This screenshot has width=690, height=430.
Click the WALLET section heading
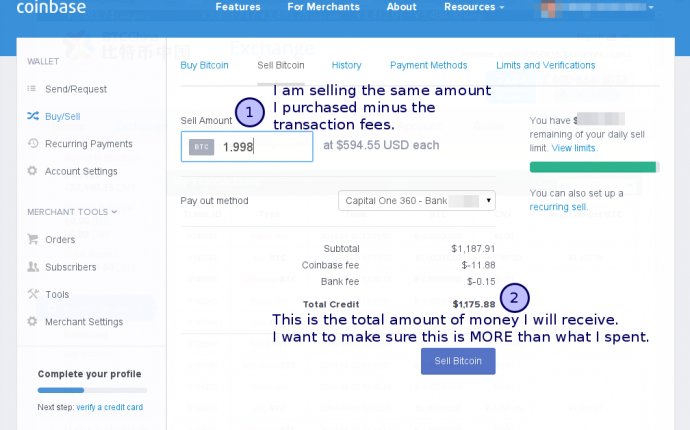[43, 62]
